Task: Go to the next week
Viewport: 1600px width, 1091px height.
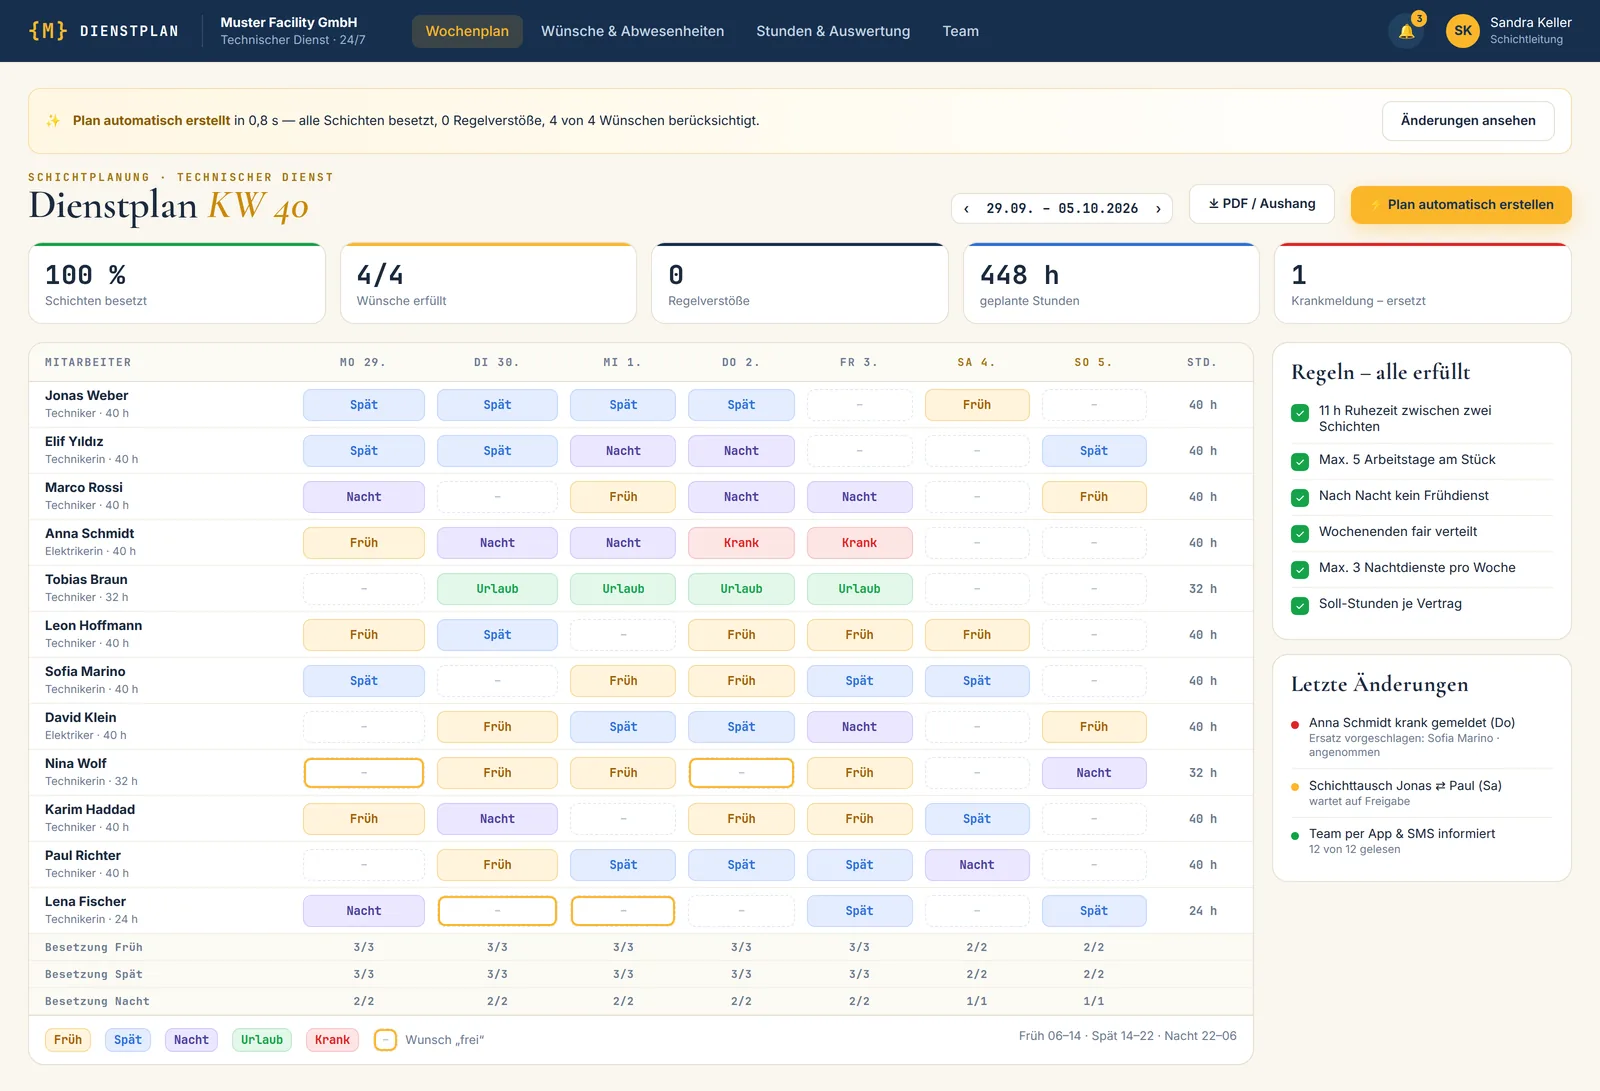Action: point(1158,209)
